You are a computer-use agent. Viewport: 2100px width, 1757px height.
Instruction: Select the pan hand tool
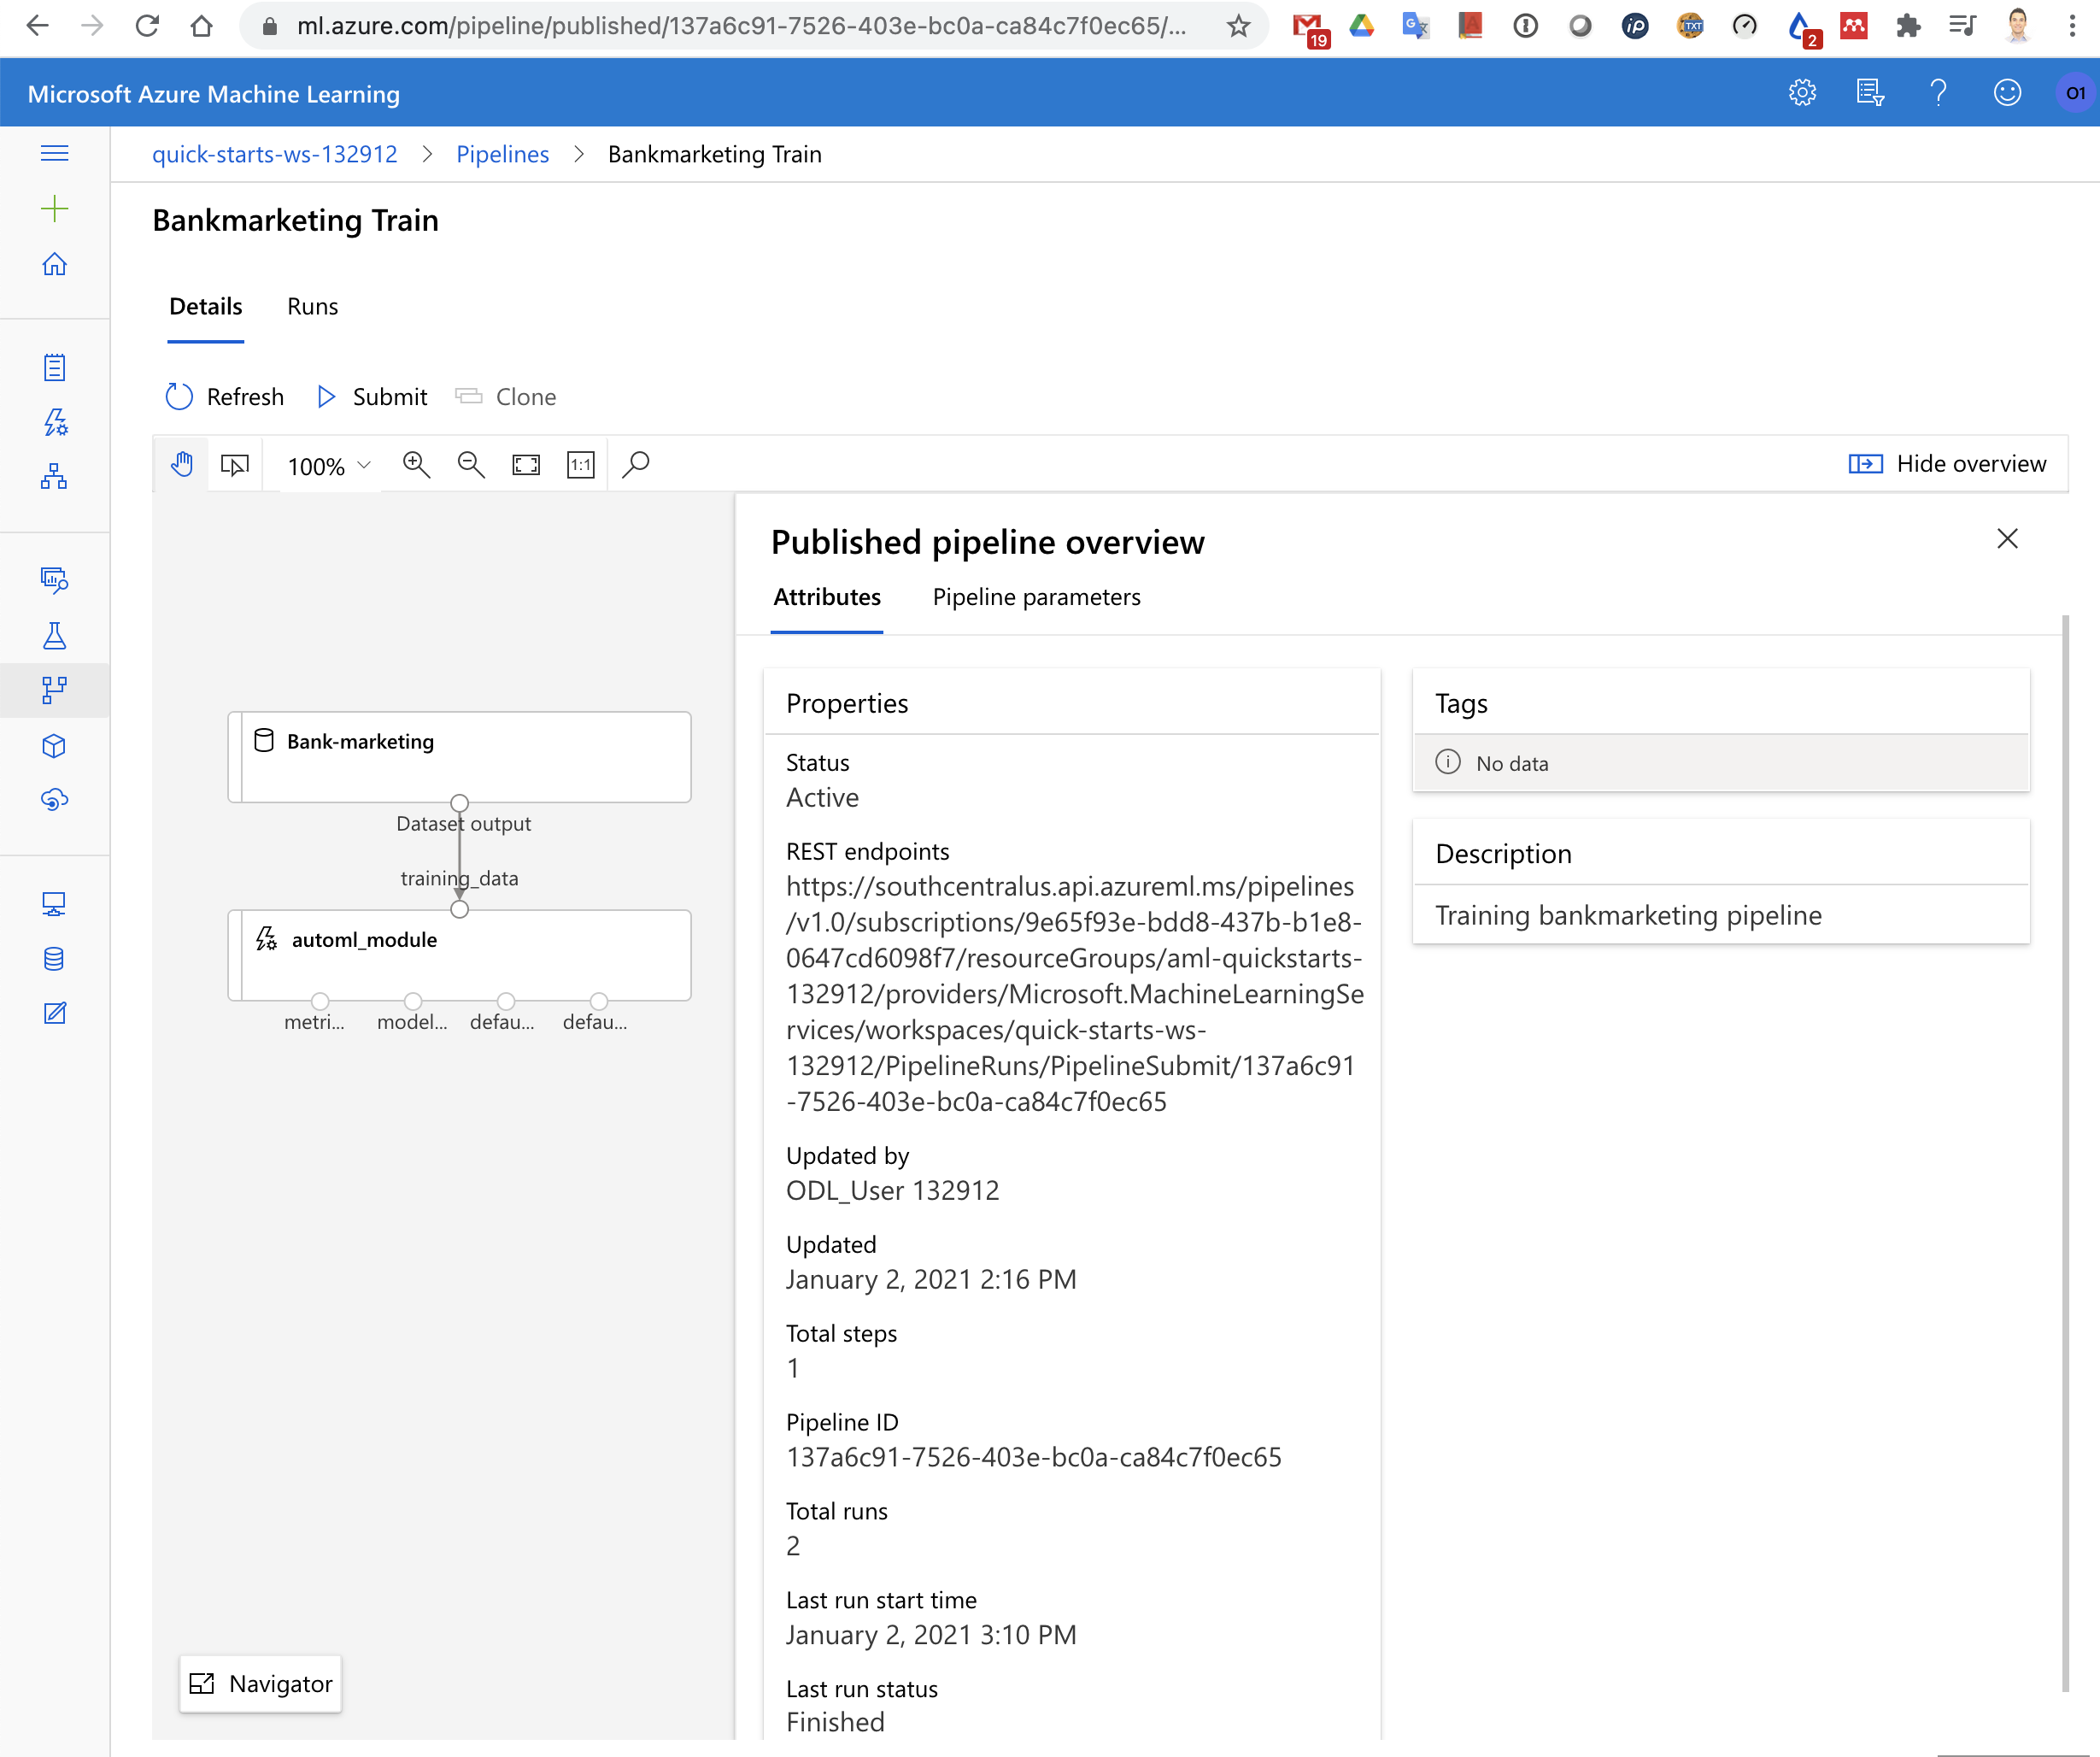point(182,465)
